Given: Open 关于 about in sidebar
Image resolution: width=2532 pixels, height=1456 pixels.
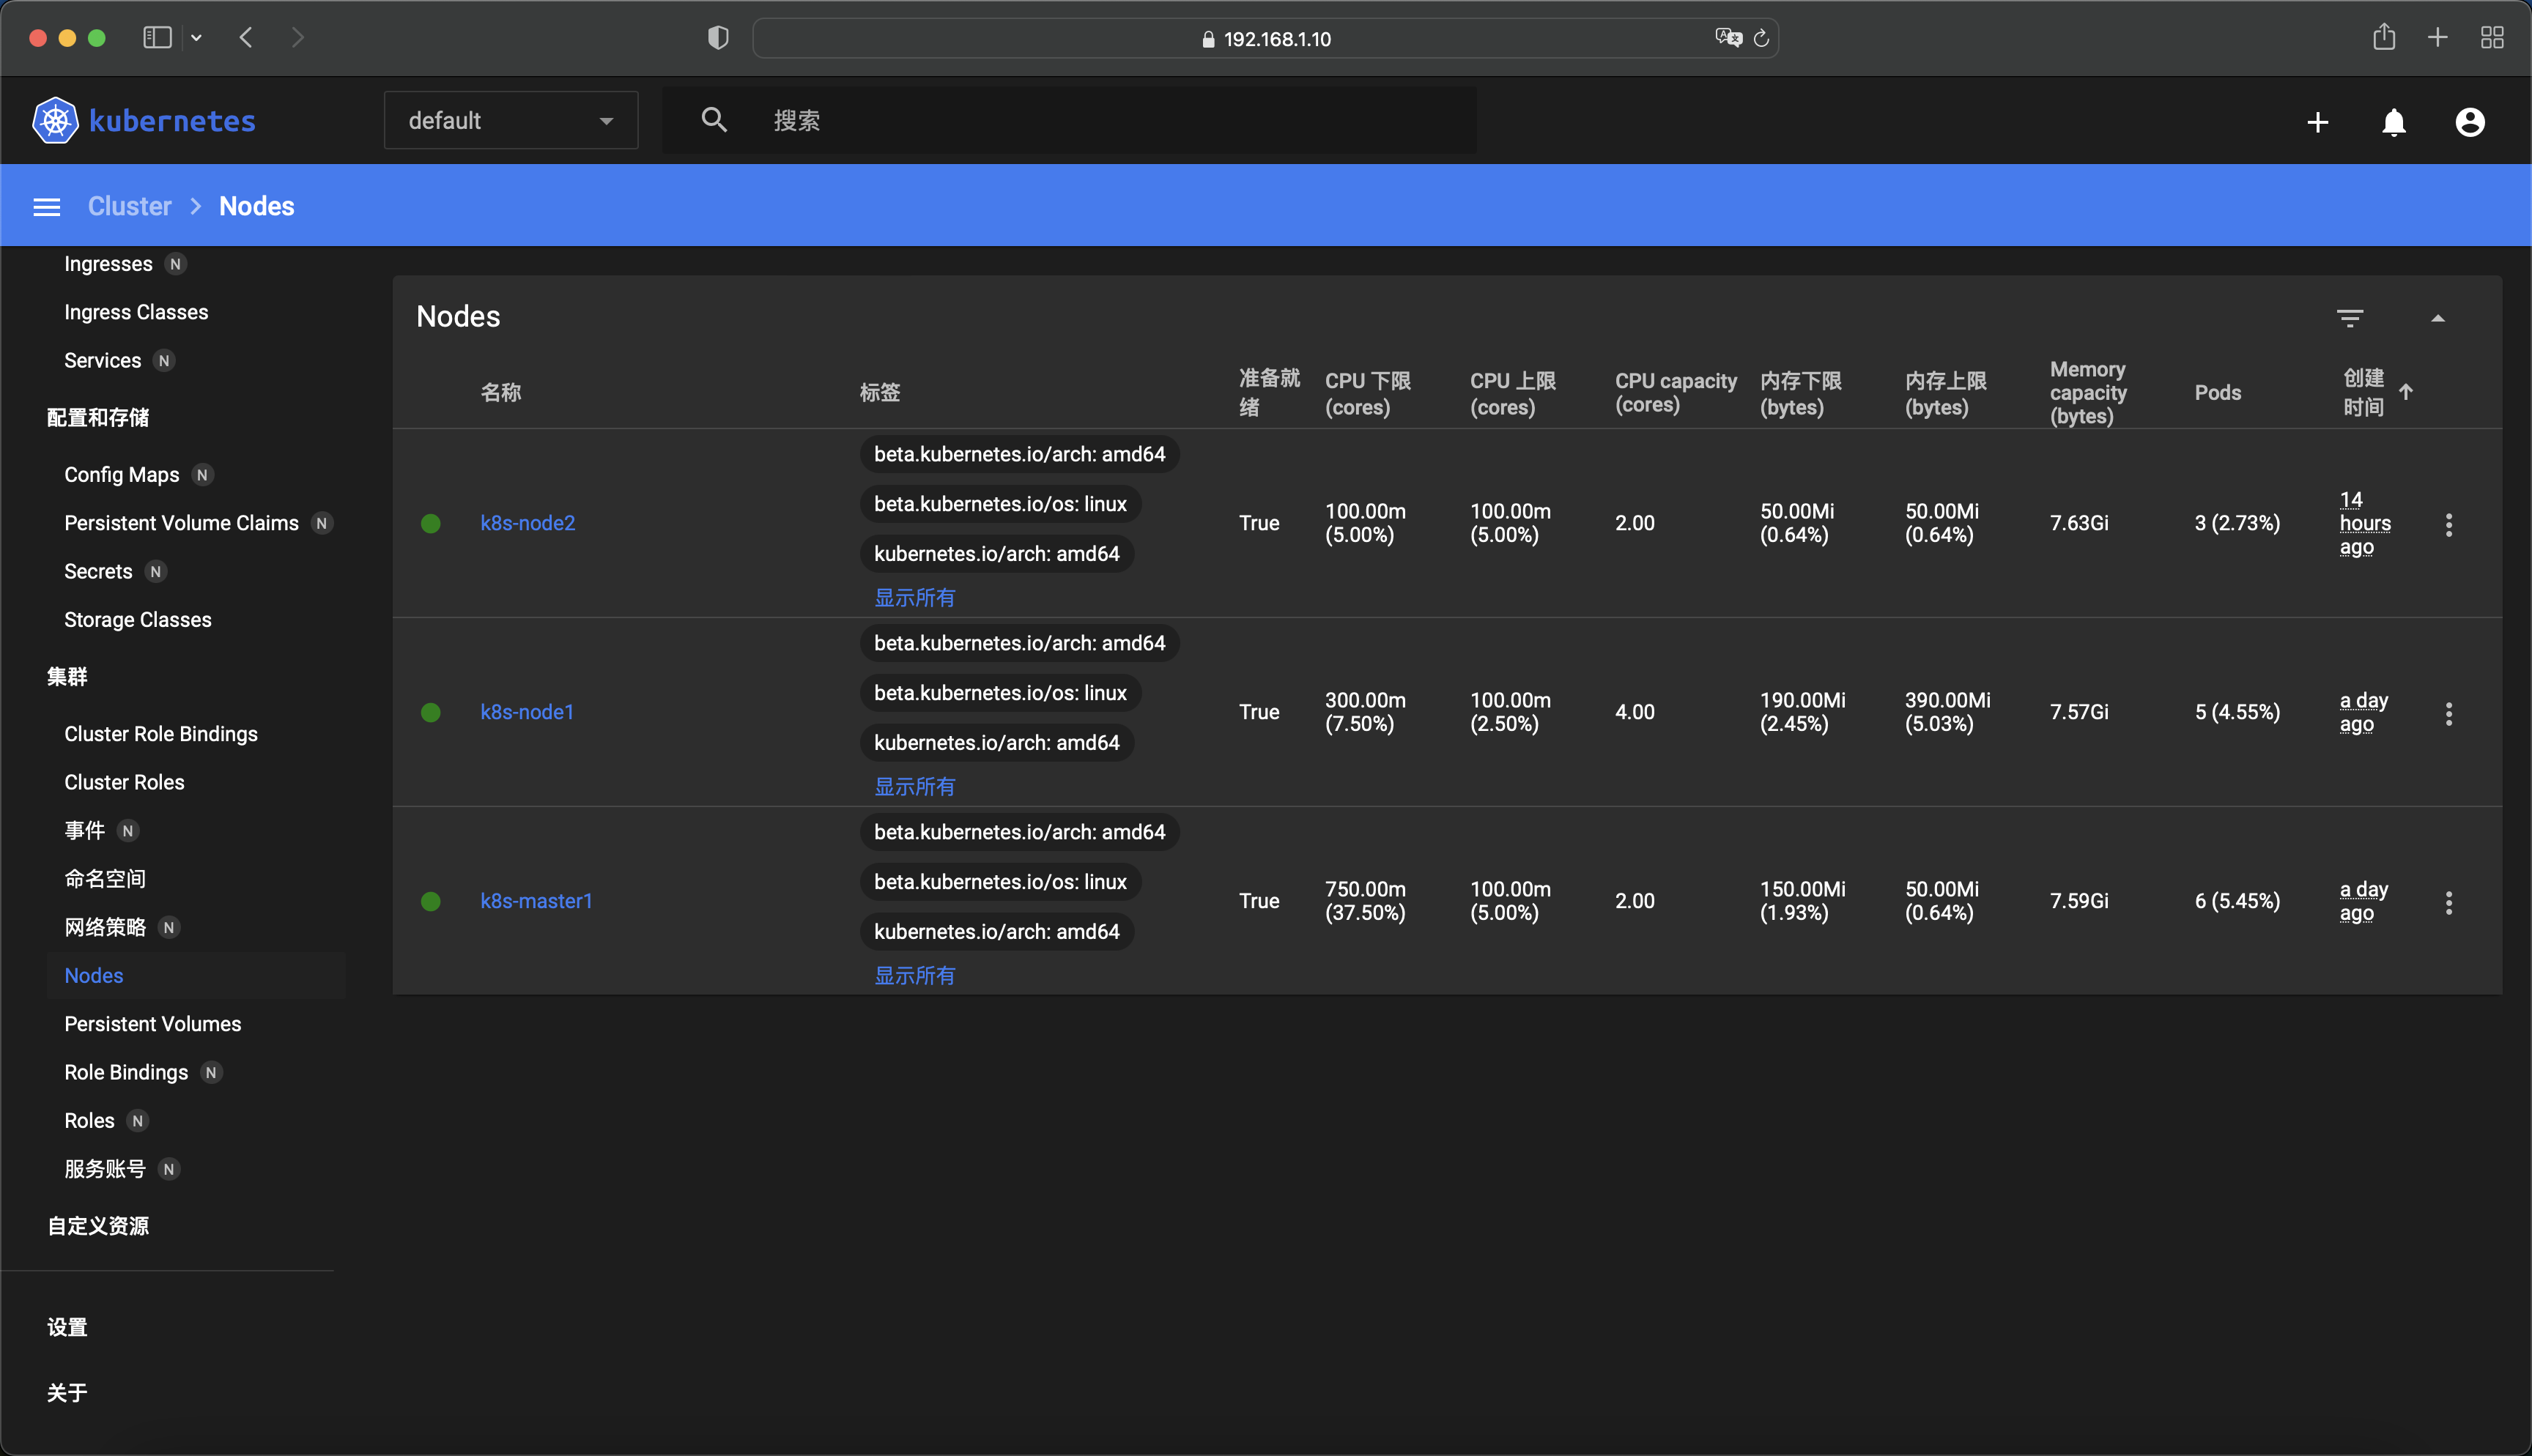Looking at the screenshot, I should coord(67,1393).
